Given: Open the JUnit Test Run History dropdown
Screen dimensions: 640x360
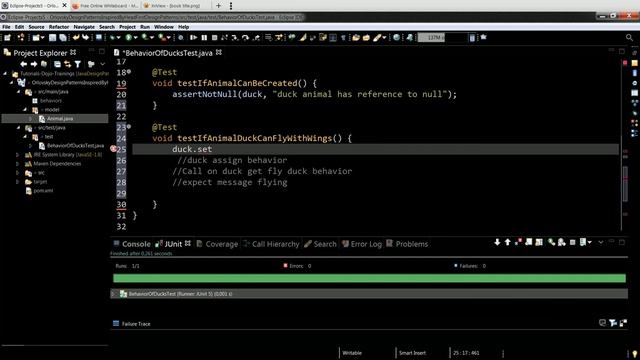Looking at the screenshot, I should pos(590,242).
